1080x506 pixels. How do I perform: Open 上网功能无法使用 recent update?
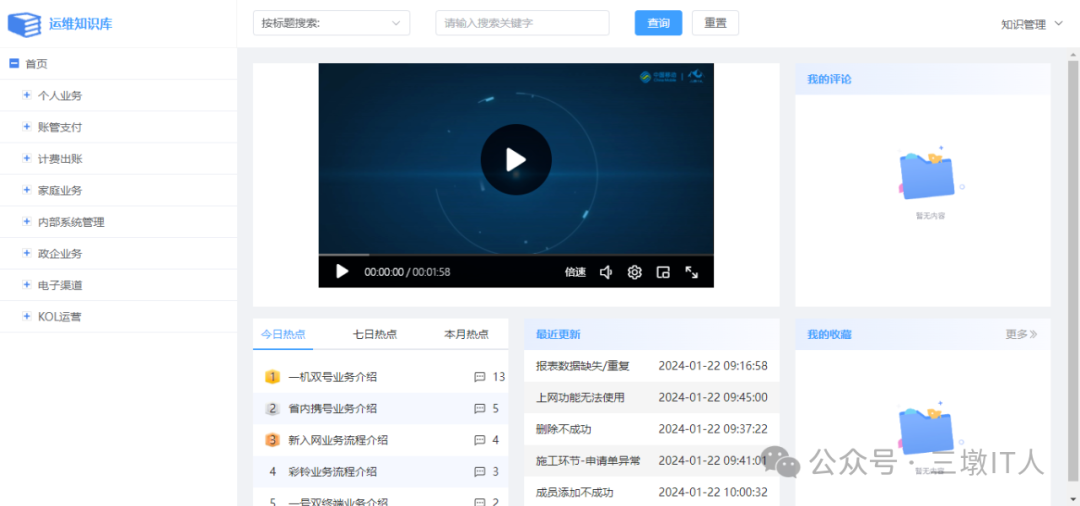click(x=580, y=398)
